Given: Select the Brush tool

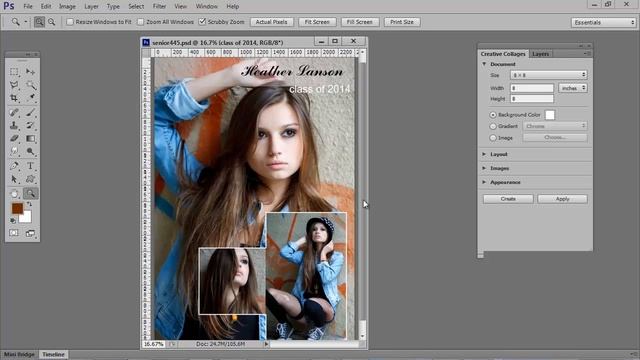Looking at the screenshot, I should pyautogui.click(x=31, y=112).
